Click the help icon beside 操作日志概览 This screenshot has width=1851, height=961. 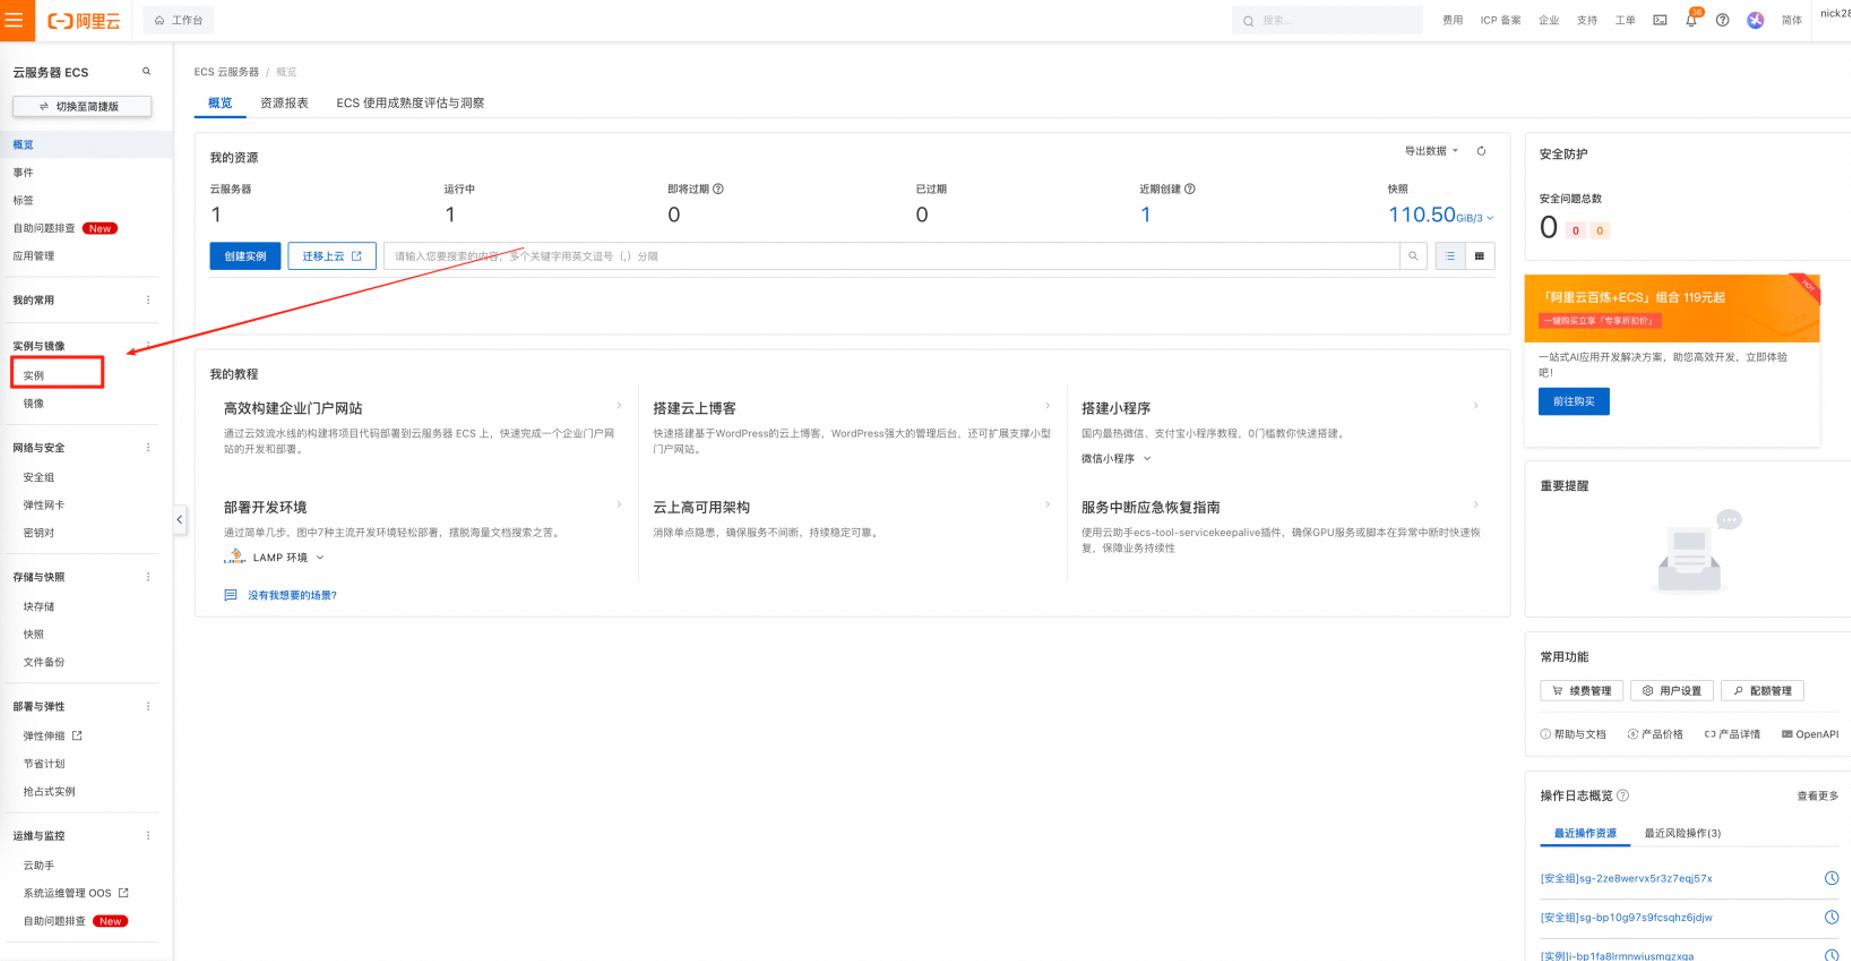tap(1623, 796)
